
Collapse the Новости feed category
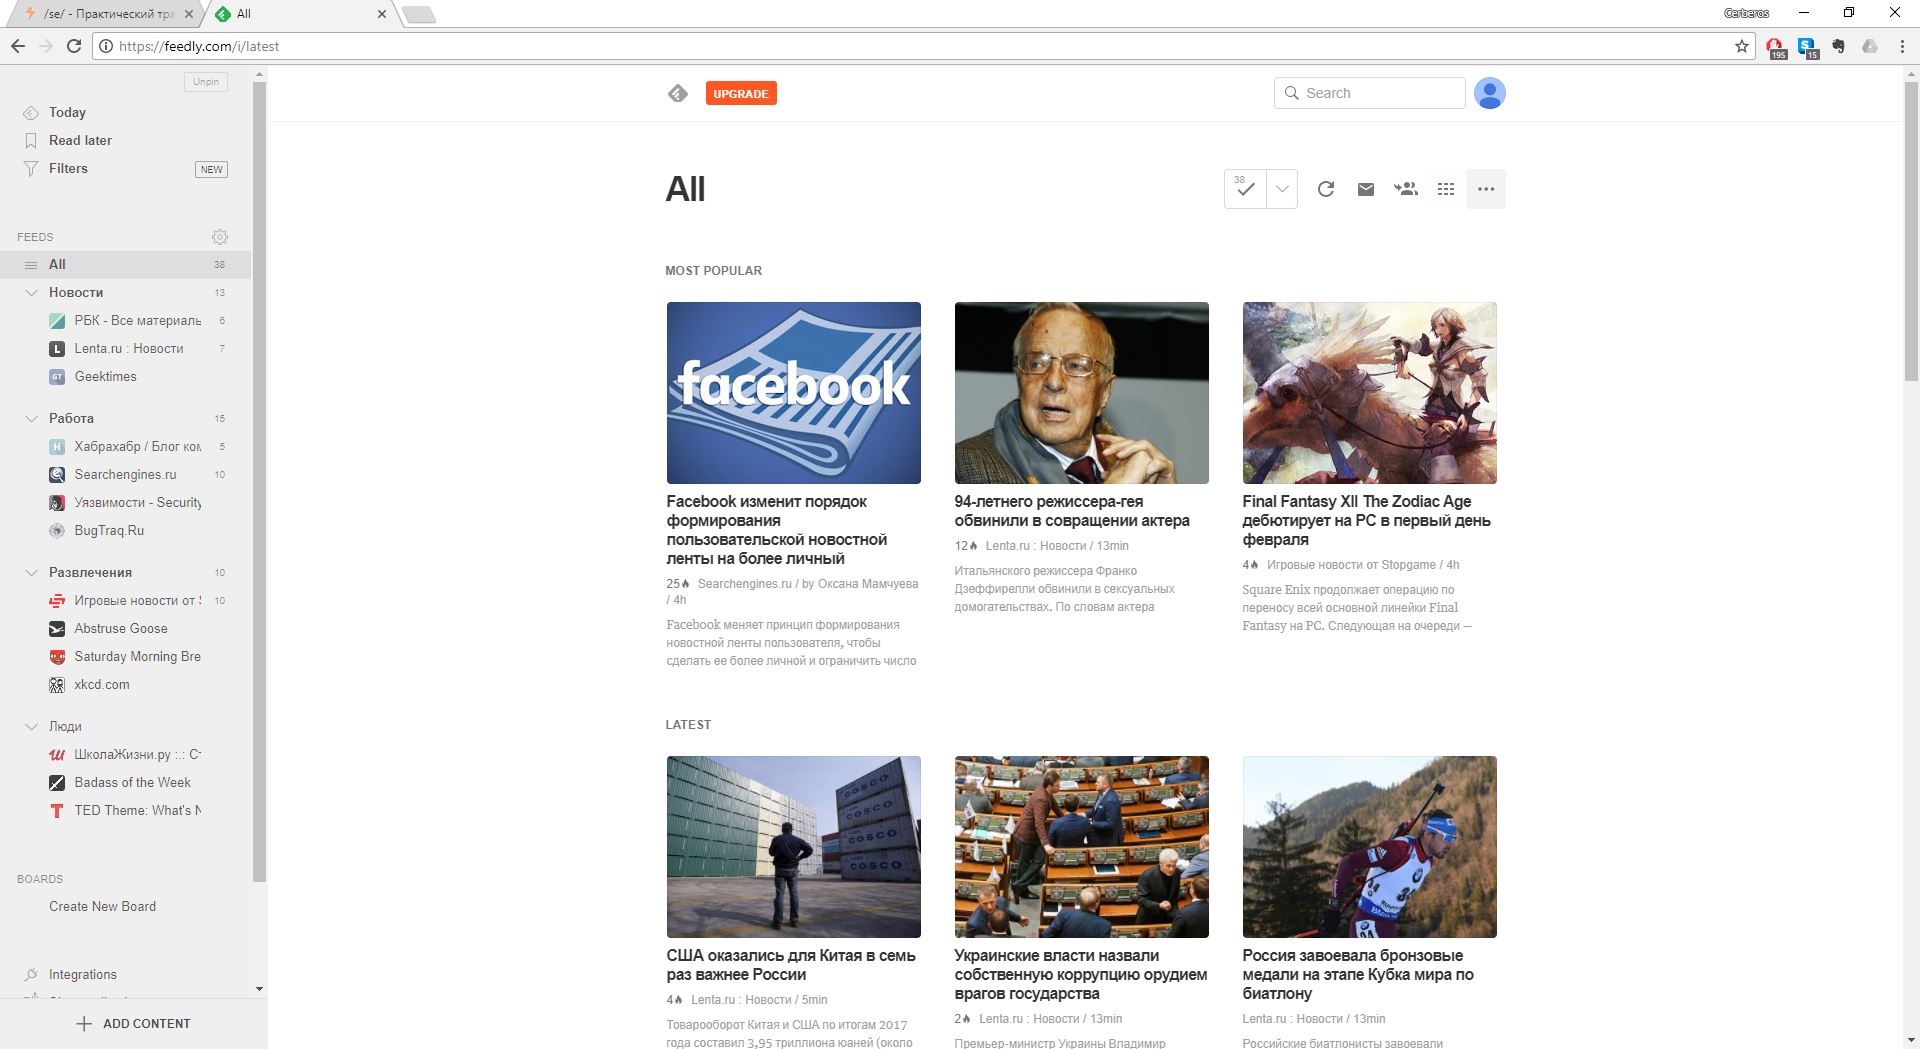(x=31, y=293)
